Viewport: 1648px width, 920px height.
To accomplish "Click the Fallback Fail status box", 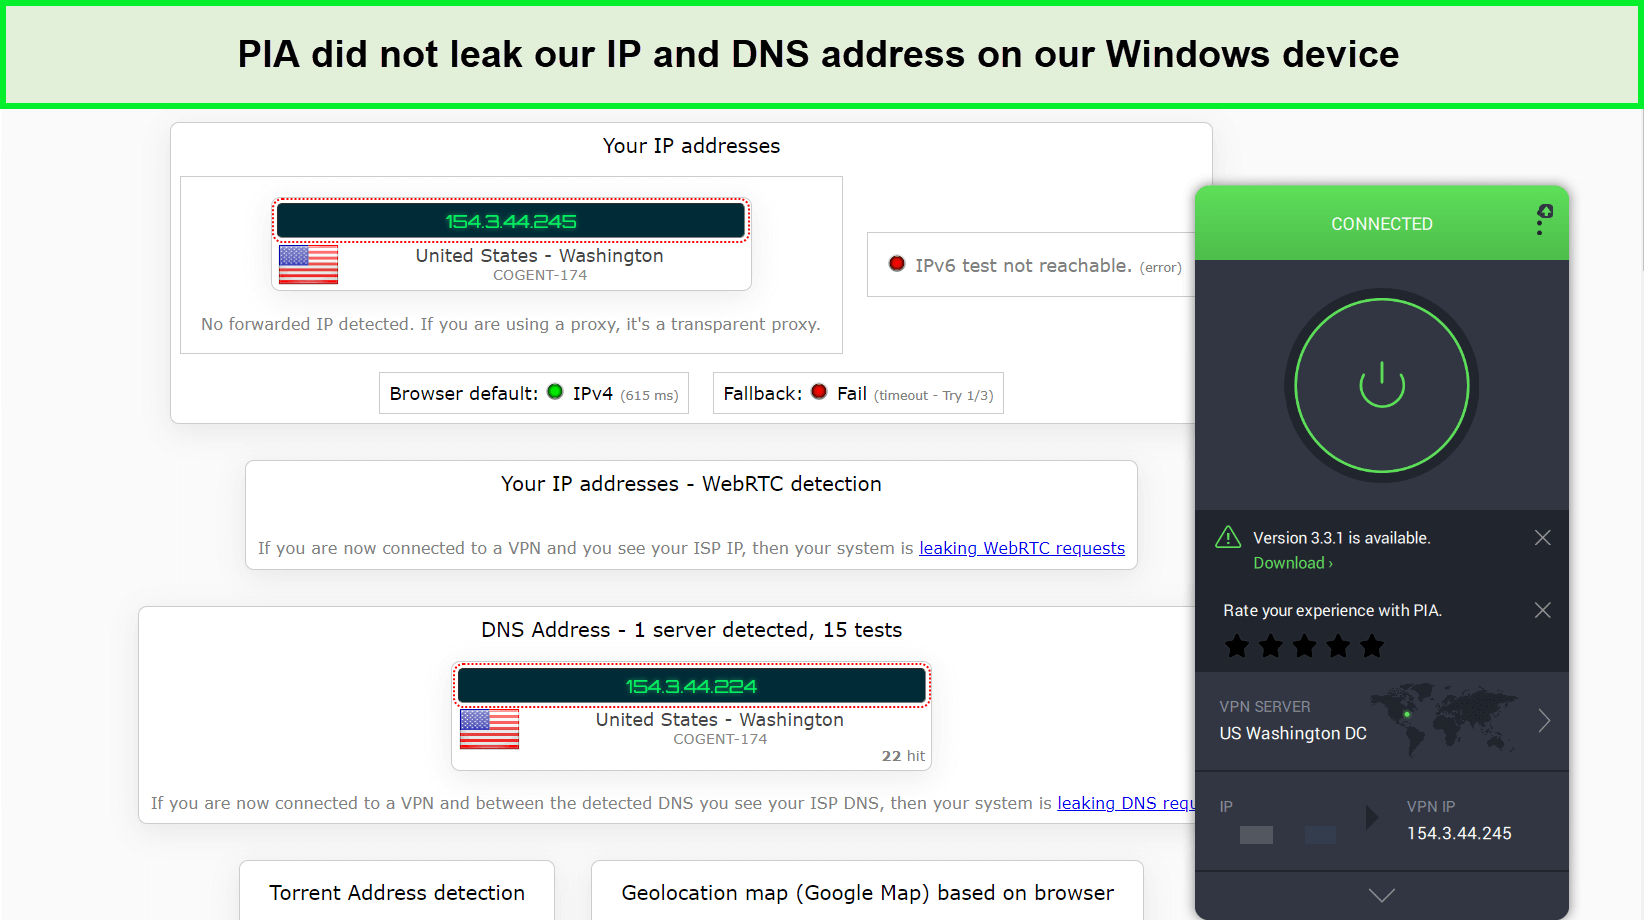I will (858, 393).
